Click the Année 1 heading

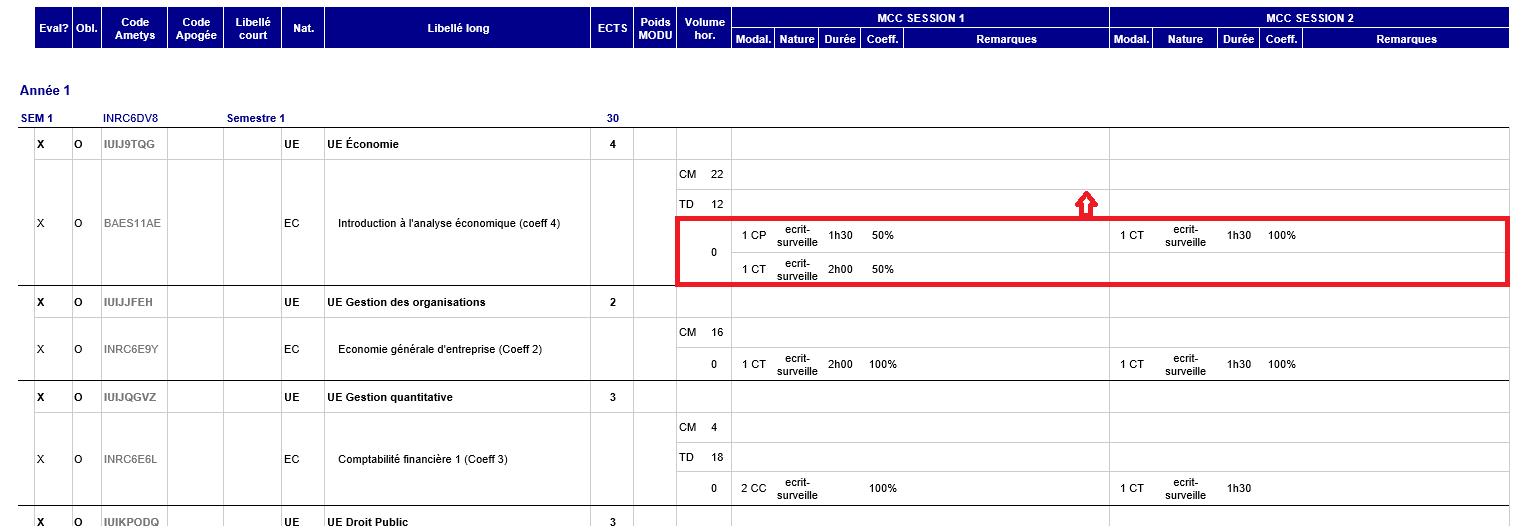[x=45, y=91]
